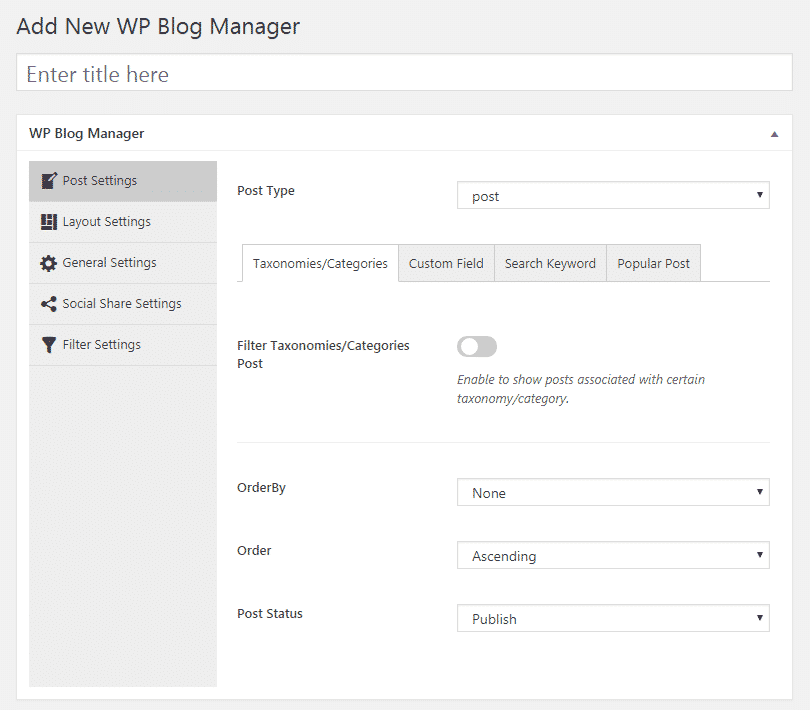Open Layout Settings section label

(x=106, y=222)
